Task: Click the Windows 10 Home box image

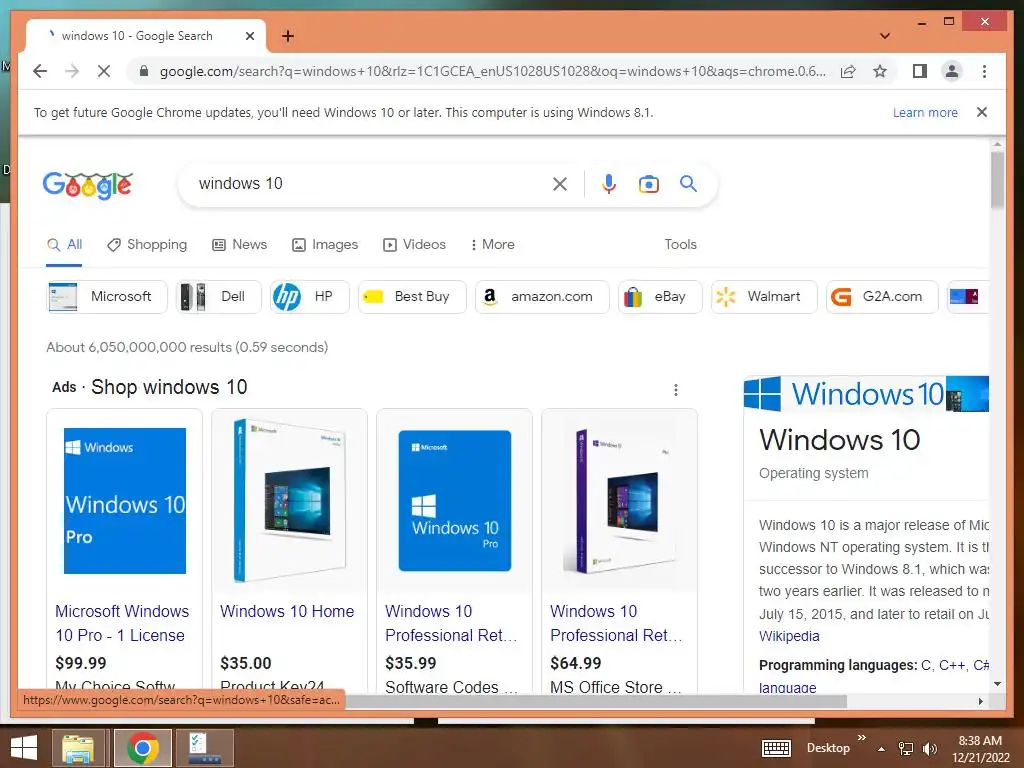Action: point(289,501)
